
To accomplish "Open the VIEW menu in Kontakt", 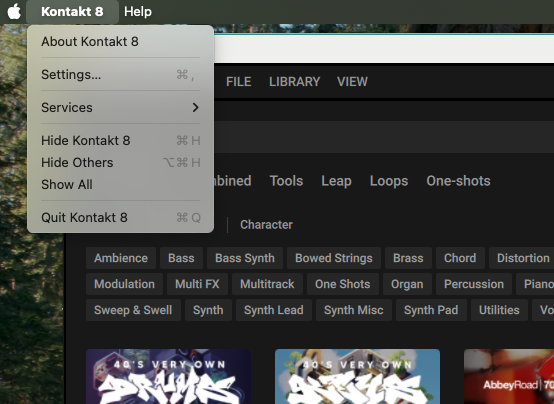I will (352, 82).
